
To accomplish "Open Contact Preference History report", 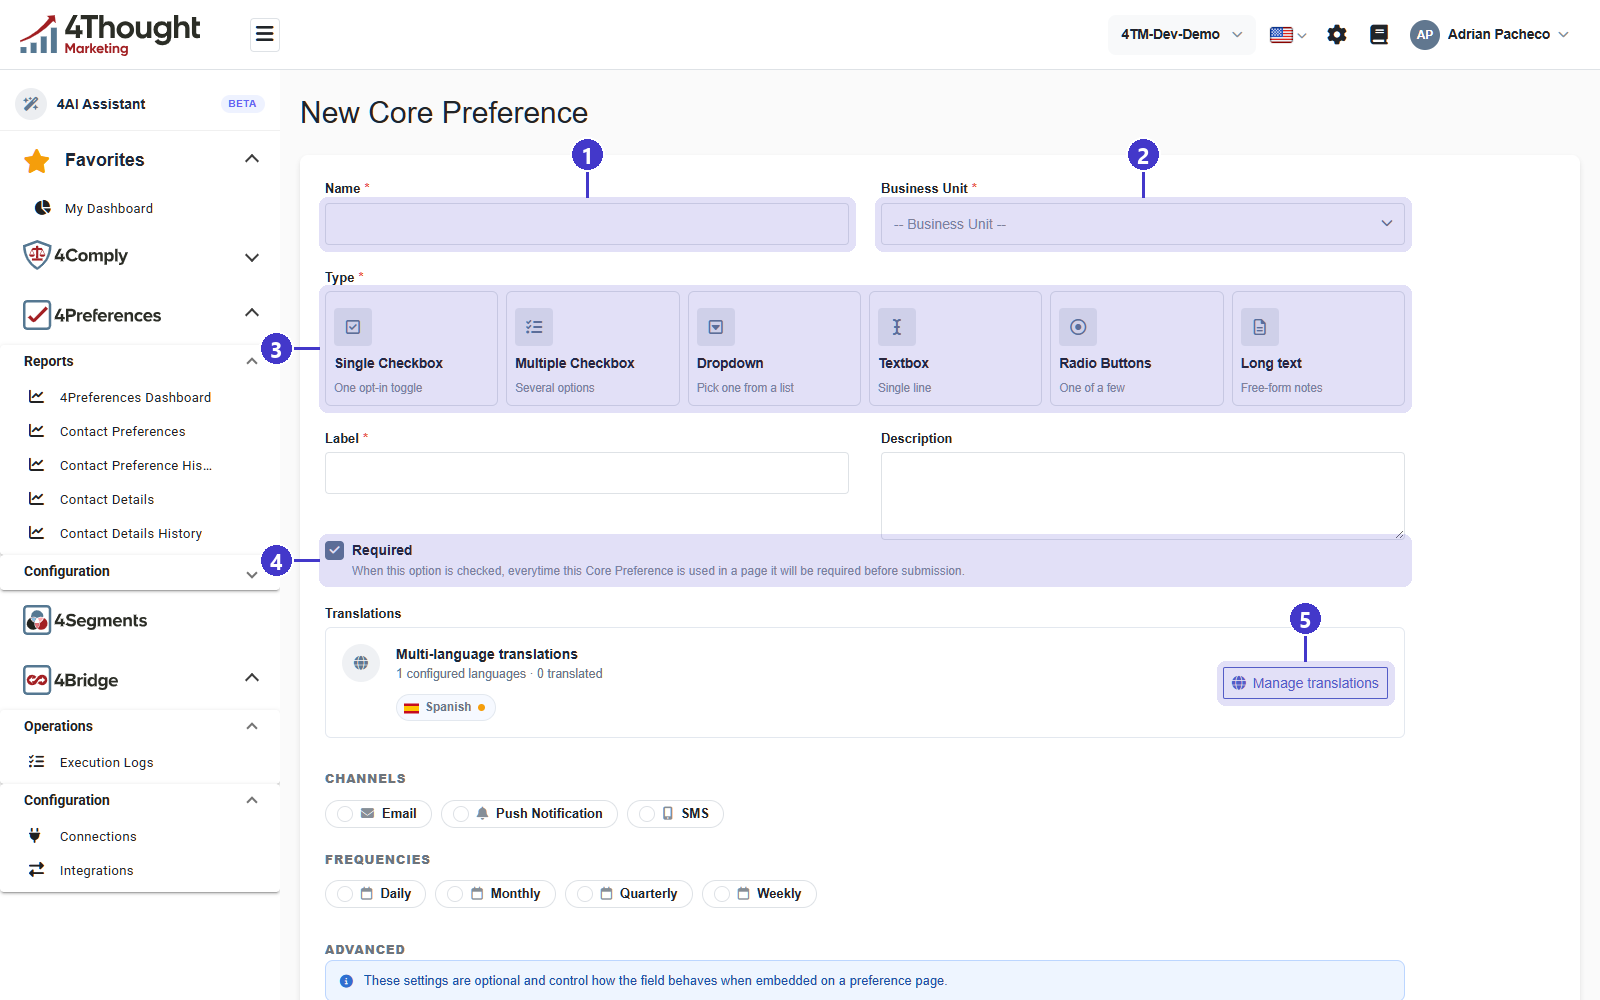I will coord(135,465).
